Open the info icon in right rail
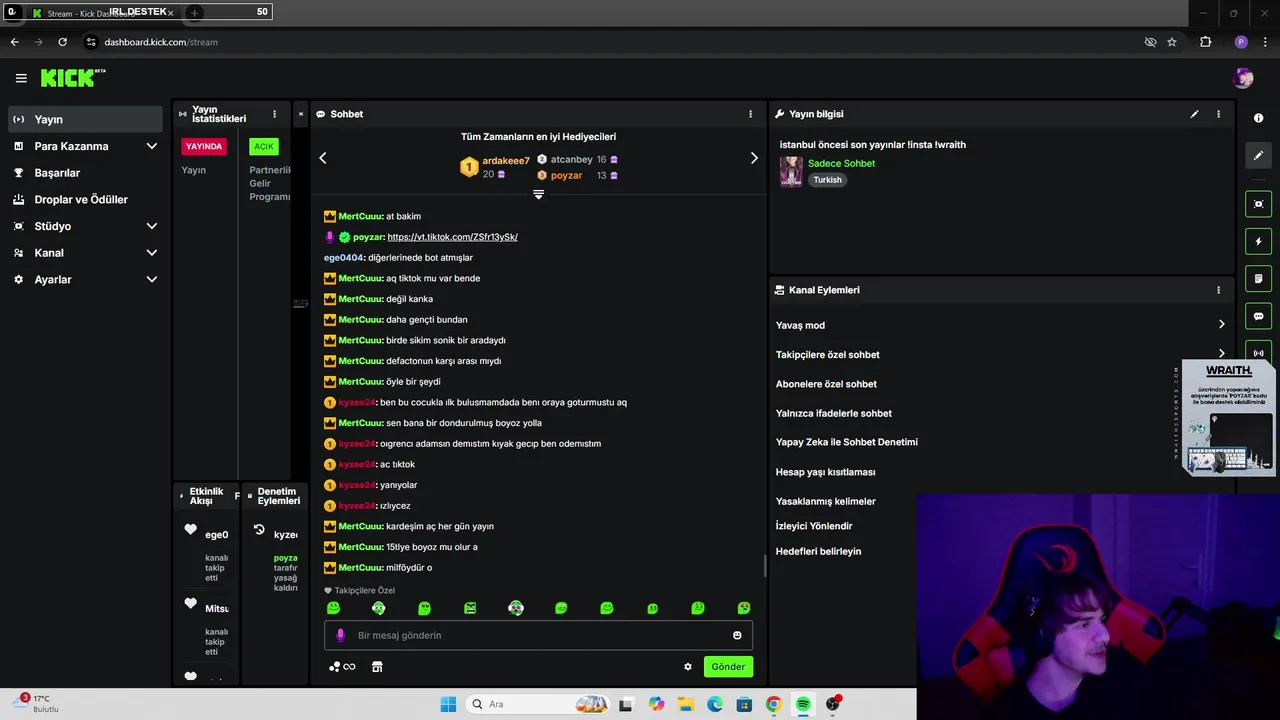The height and width of the screenshot is (720, 1280). [x=1258, y=118]
